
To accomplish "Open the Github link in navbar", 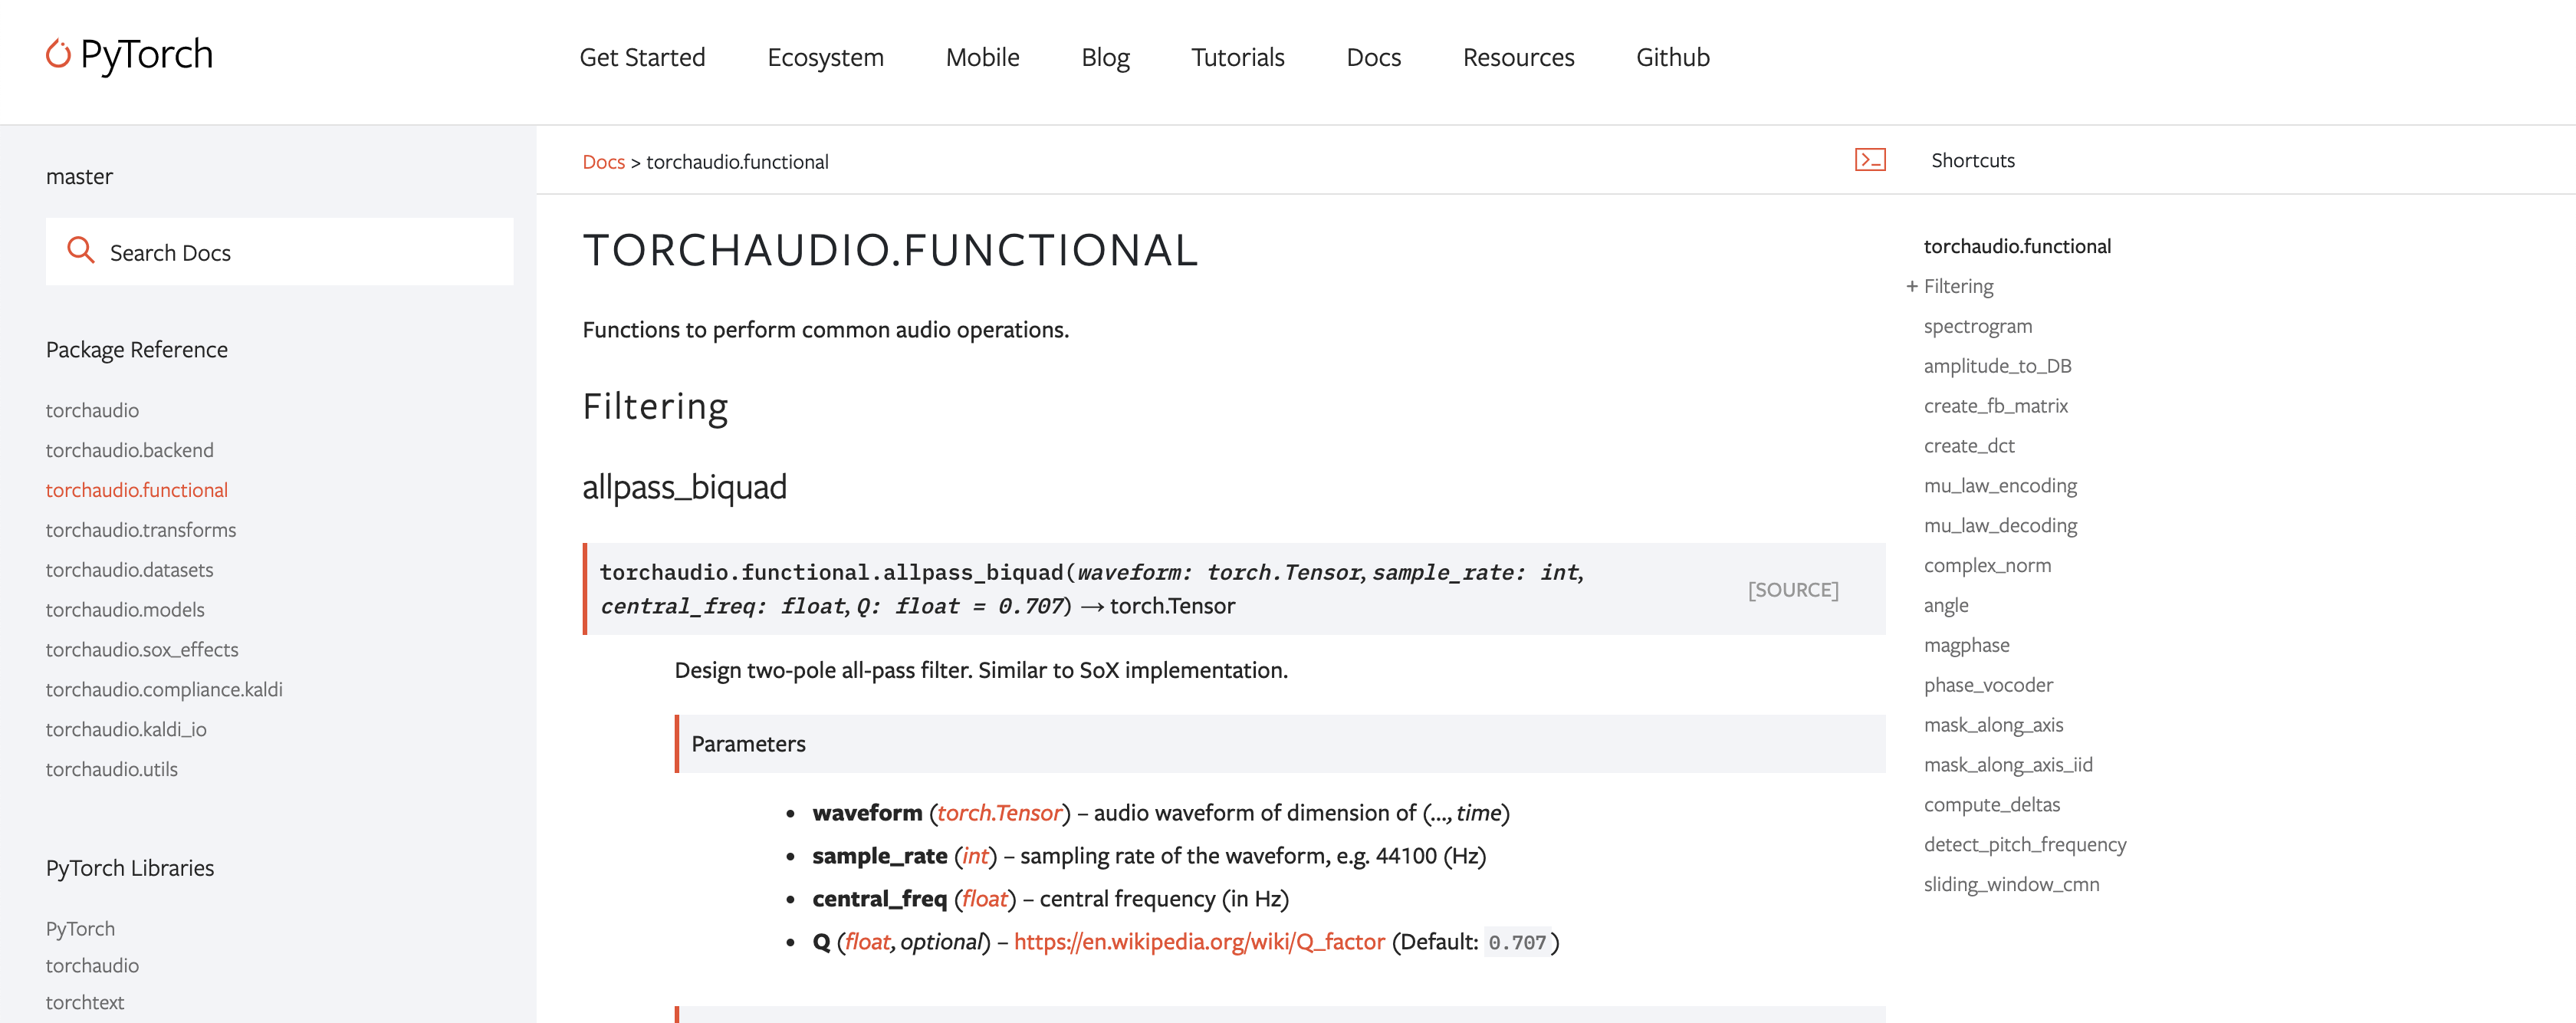I will [x=1672, y=58].
